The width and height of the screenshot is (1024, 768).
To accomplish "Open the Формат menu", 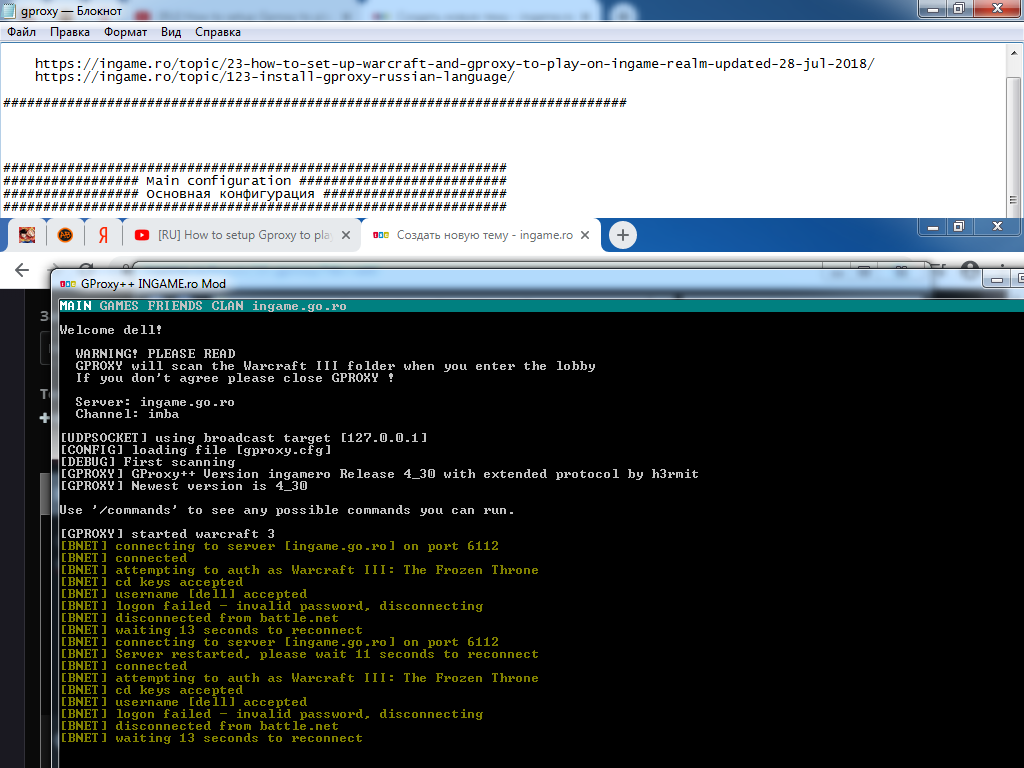I will [125, 32].
